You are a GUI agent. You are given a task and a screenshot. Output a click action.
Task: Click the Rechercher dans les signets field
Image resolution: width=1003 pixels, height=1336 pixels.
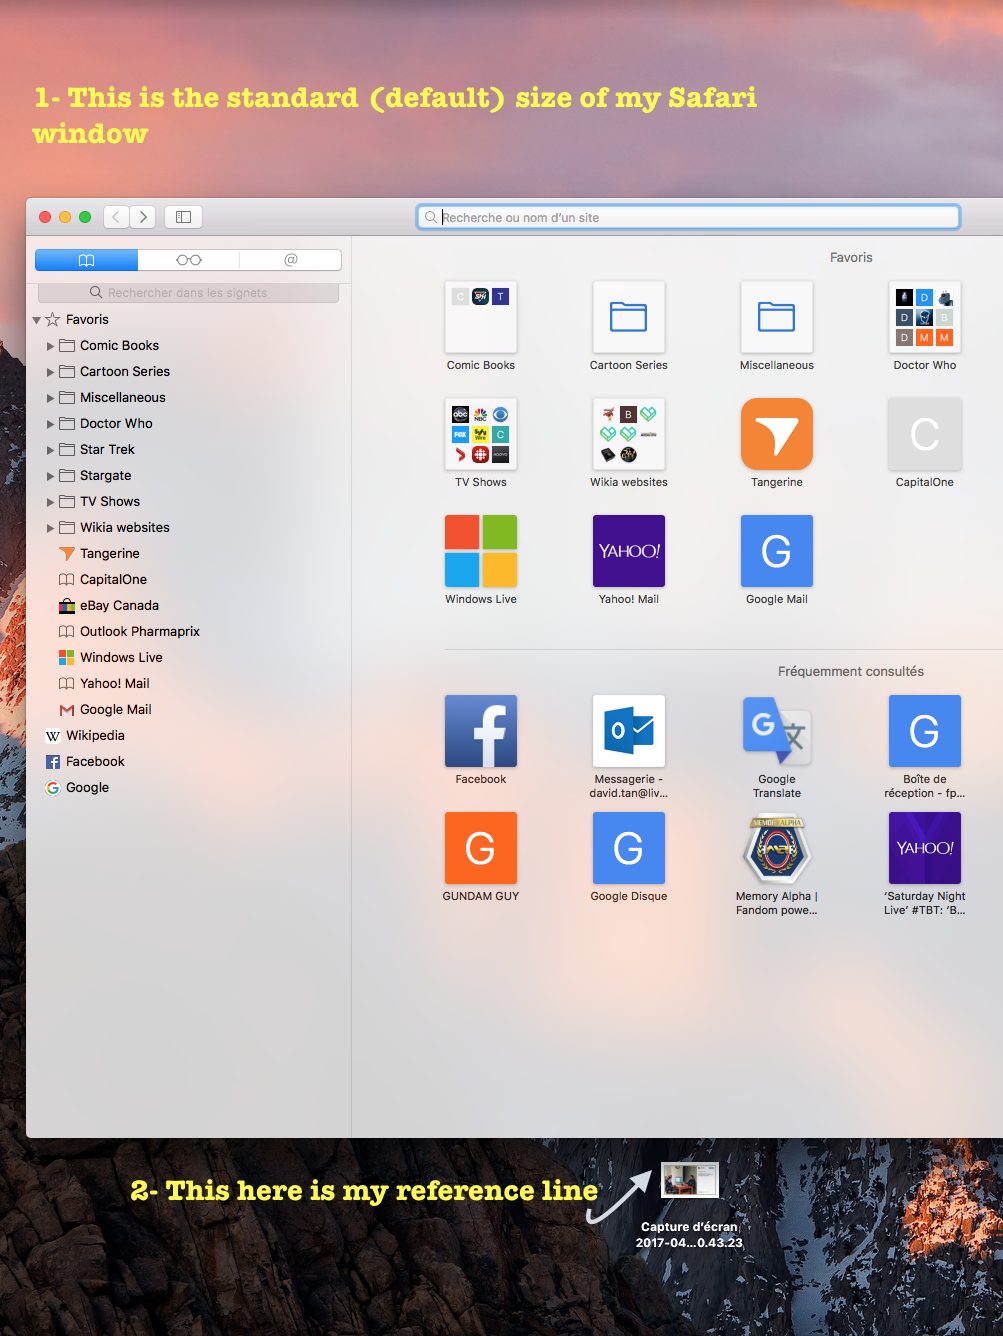tap(188, 293)
